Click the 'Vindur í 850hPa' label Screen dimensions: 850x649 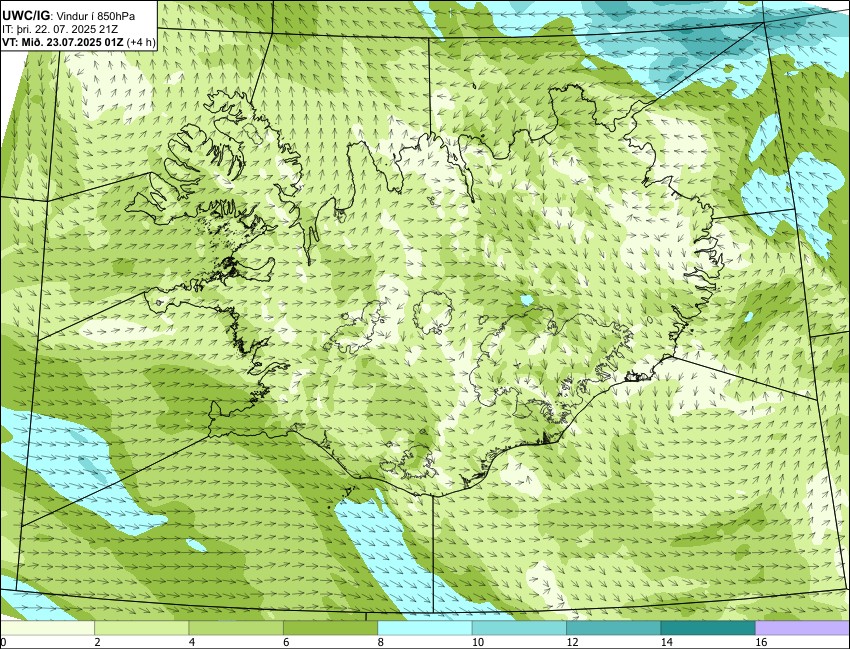click(x=96, y=17)
